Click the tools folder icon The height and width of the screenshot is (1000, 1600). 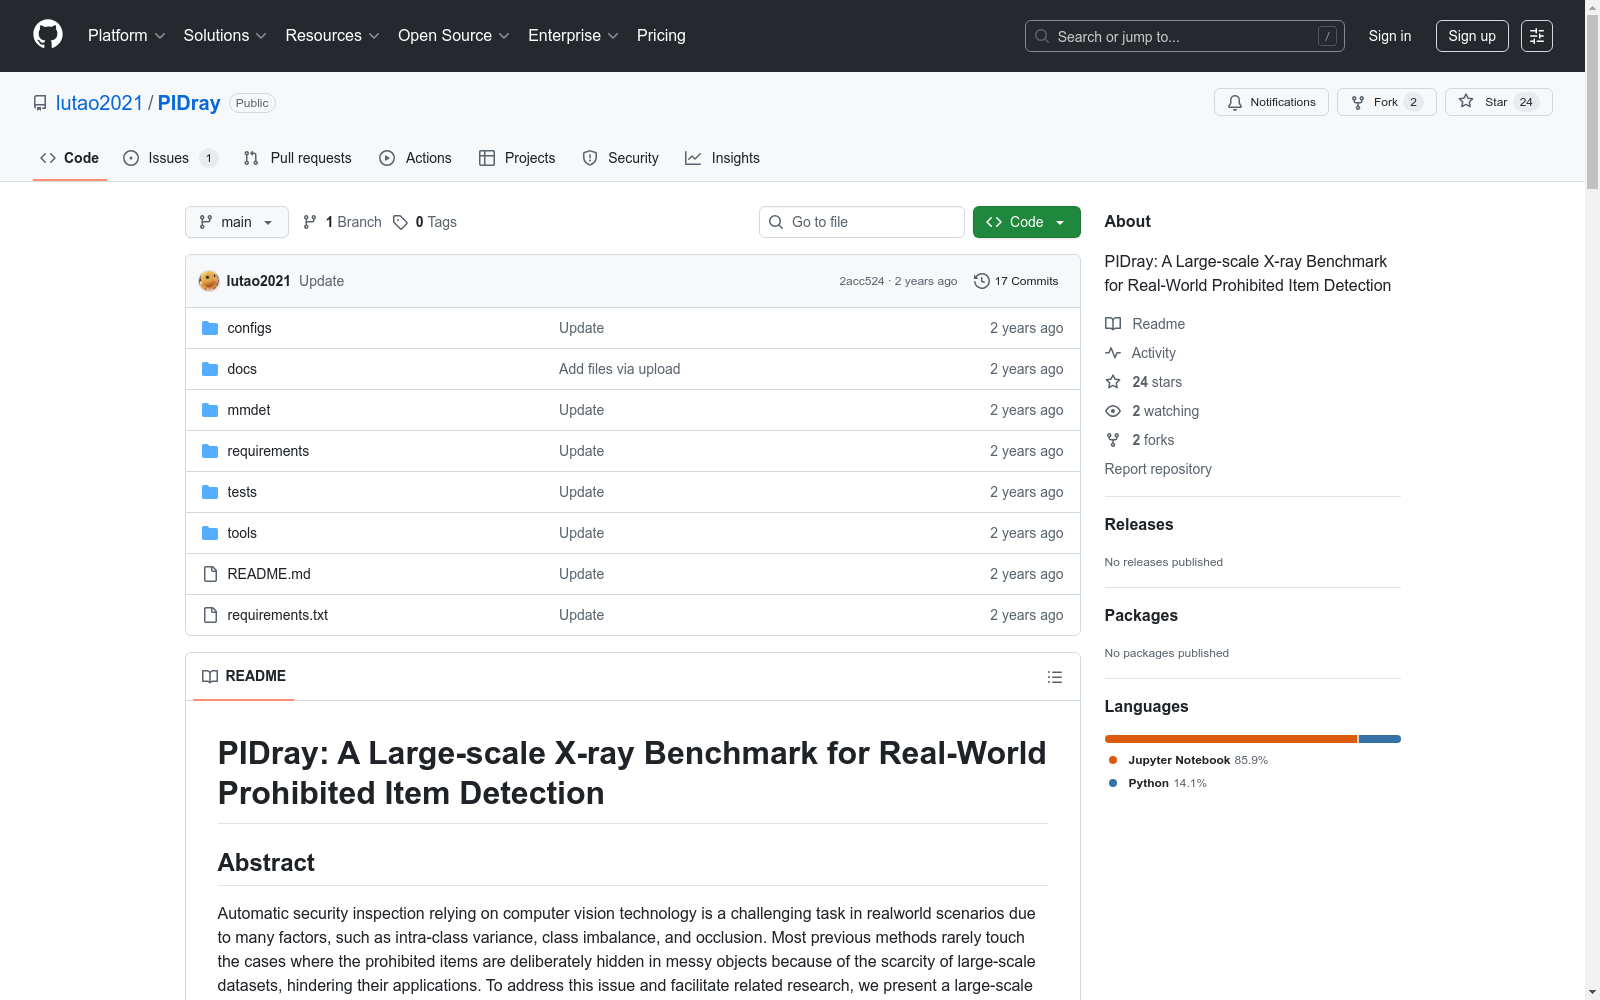point(210,533)
